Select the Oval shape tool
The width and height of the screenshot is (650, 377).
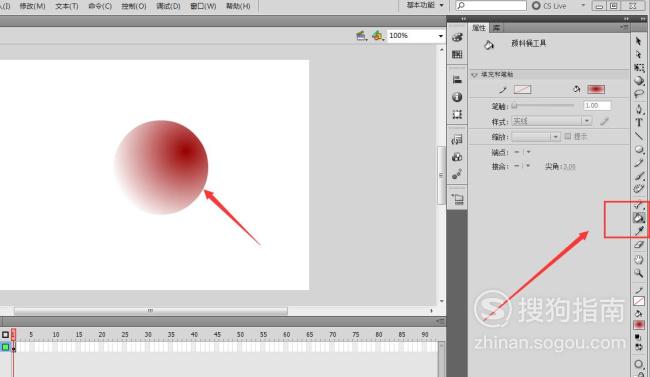(x=639, y=149)
